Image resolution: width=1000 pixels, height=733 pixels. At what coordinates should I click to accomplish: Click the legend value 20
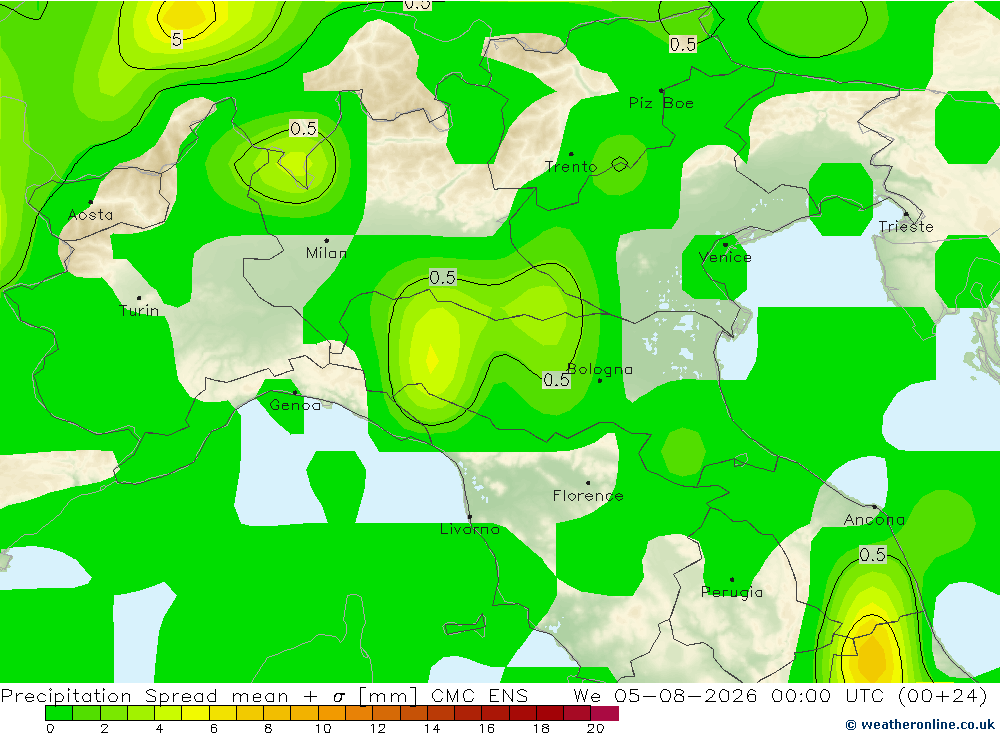click(x=595, y=728)
